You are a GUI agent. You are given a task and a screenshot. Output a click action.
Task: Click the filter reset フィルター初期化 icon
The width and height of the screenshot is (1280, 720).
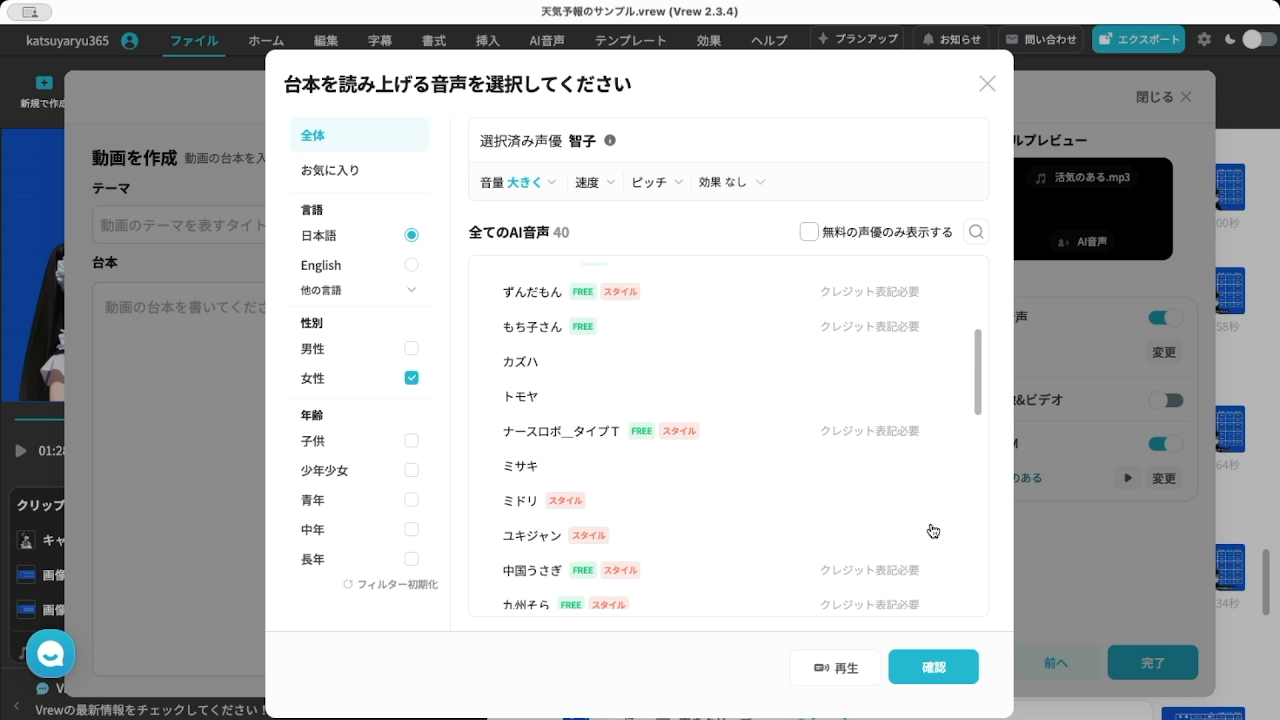348,584
